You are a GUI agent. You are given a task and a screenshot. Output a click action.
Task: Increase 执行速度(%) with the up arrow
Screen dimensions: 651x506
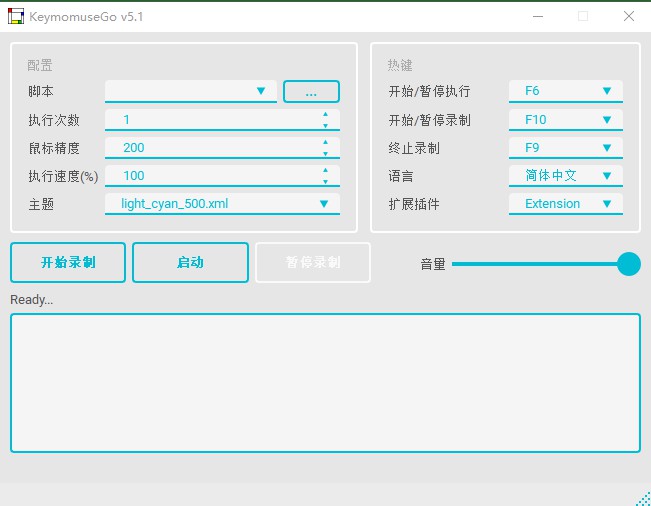coord(325,170)
